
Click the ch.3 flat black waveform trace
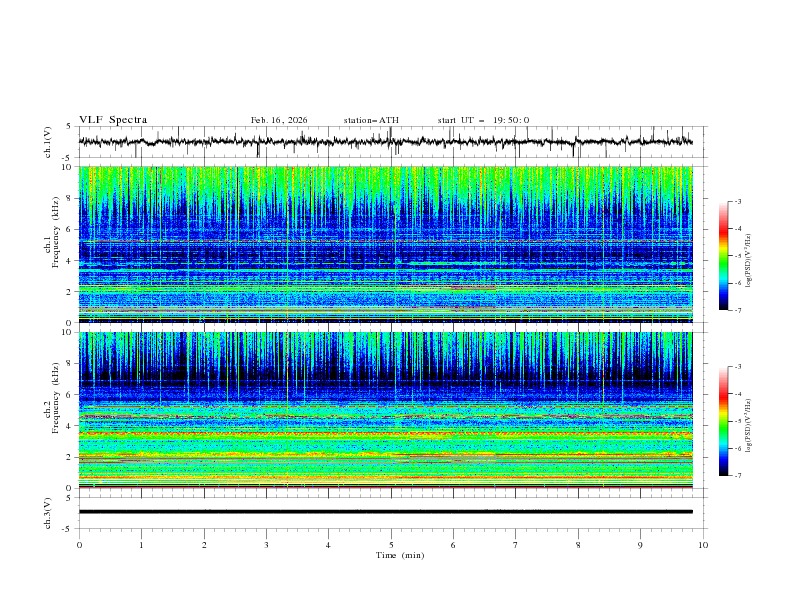(385, 512)
